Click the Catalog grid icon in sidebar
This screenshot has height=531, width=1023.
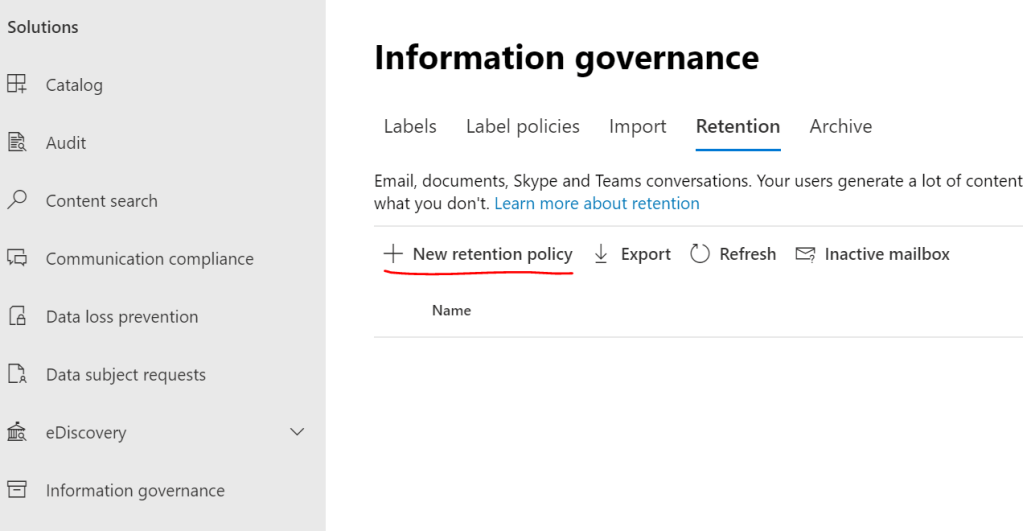[17, 85]
